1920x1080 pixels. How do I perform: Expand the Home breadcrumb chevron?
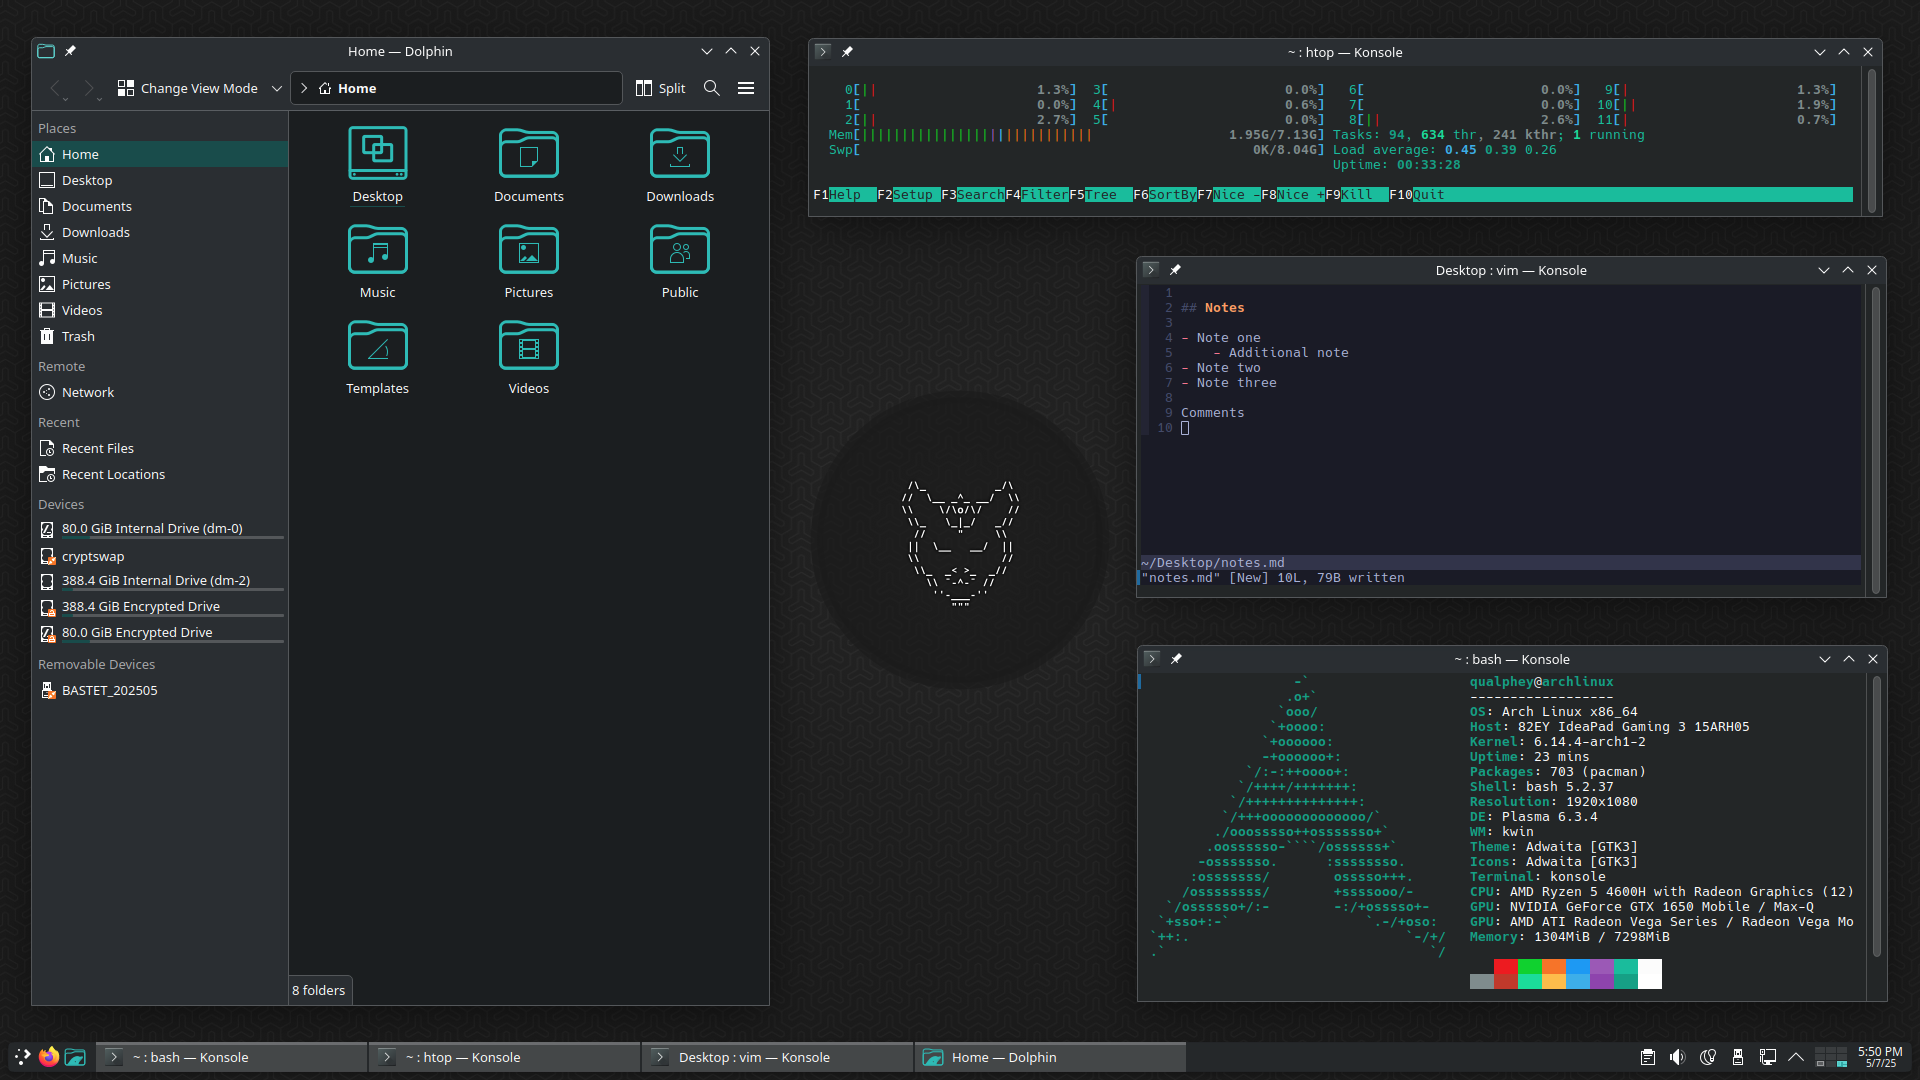(x=304, y=88)
